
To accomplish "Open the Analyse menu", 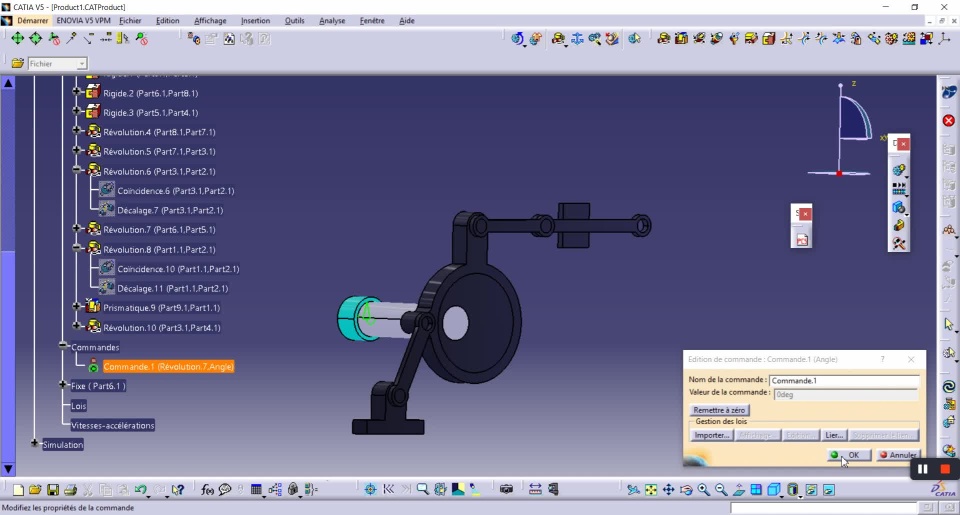I will click(332, 20).
